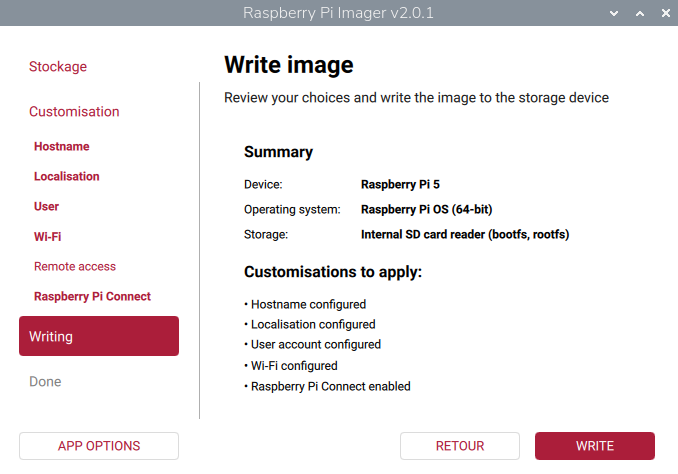
Task: Start writing with the WRITE button
Action: [x=595, y=446]
